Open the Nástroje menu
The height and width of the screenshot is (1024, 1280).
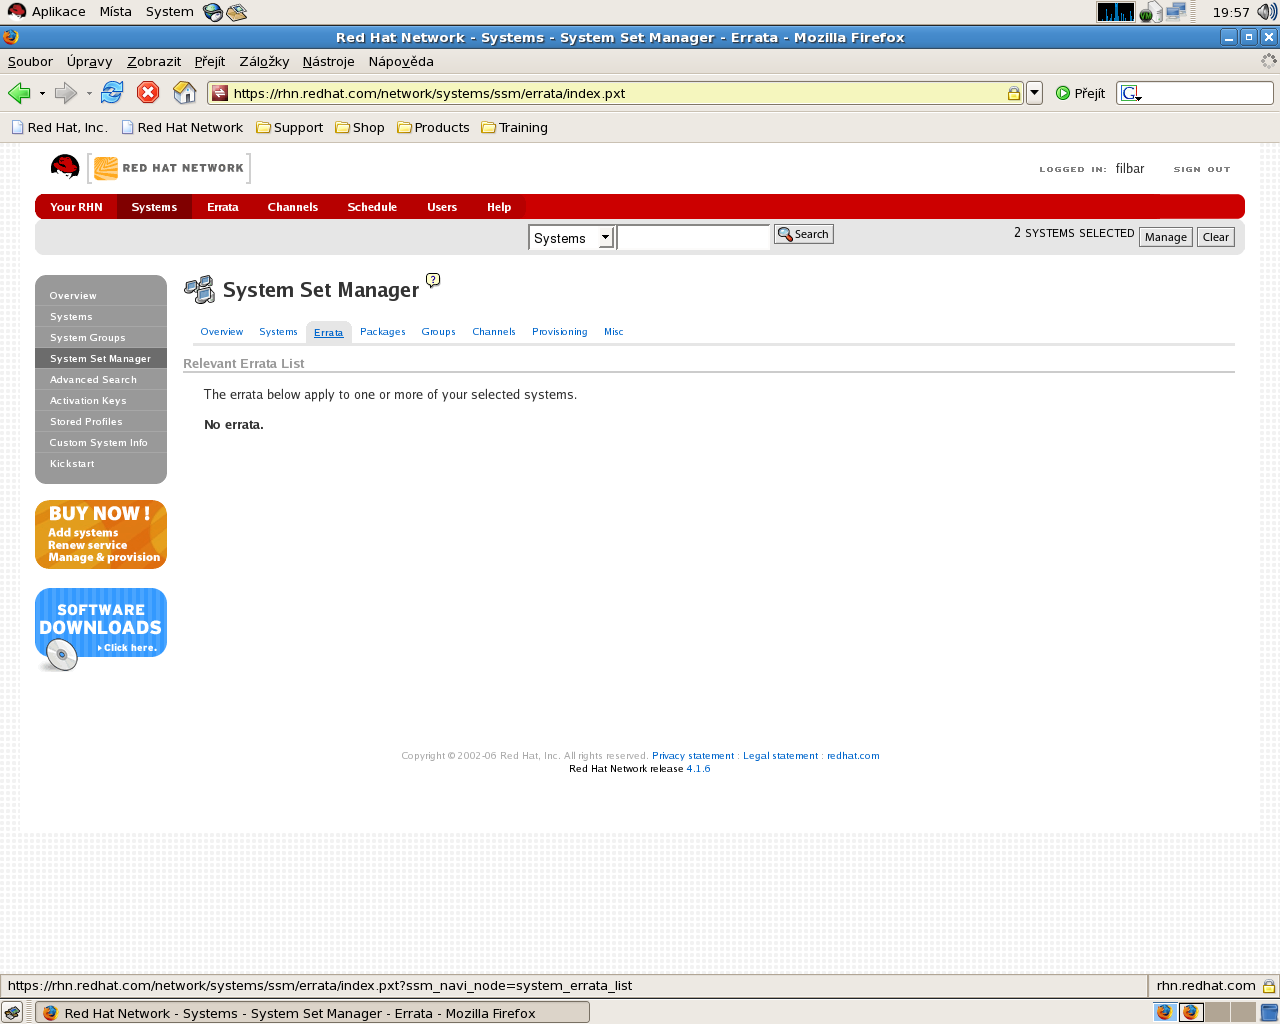coord(328,61)
